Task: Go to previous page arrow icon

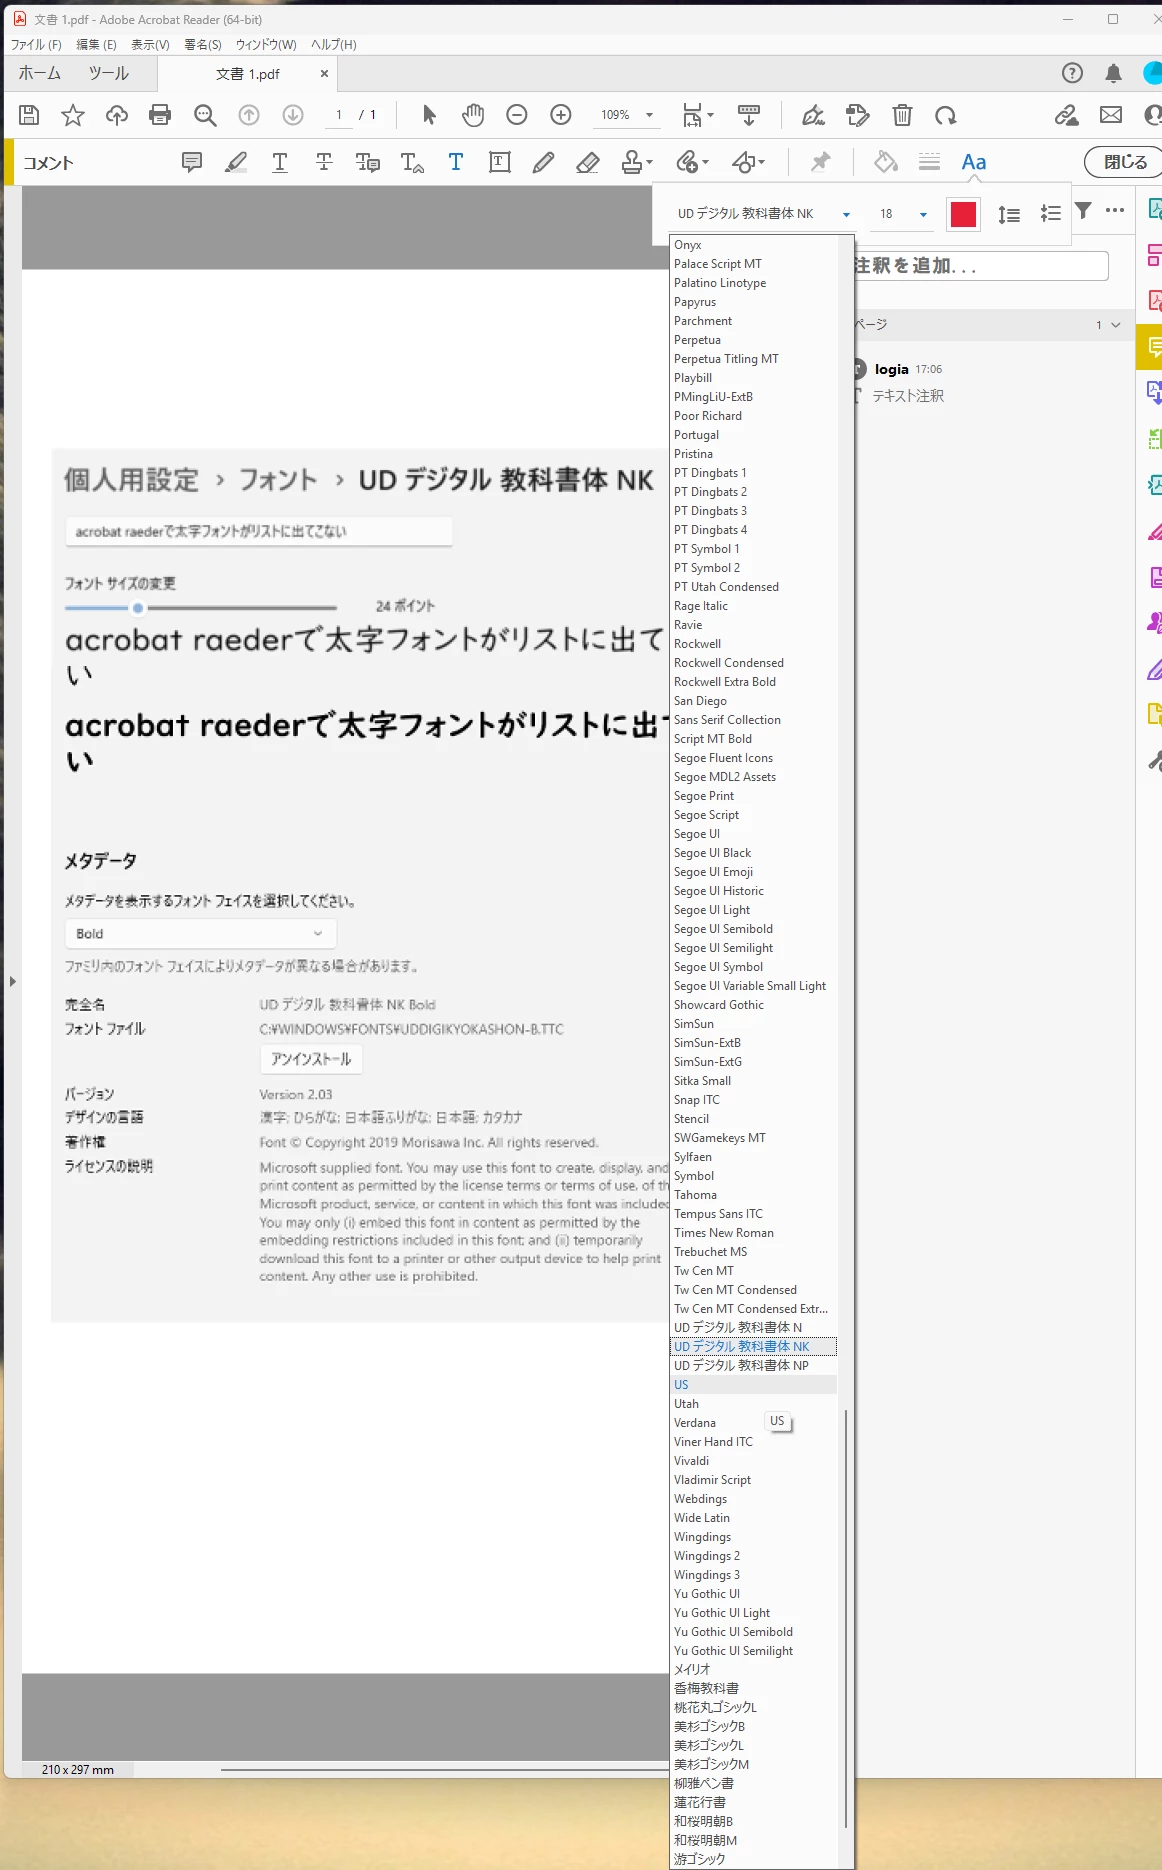Action: pyautogui.click(x=249, y=115)
